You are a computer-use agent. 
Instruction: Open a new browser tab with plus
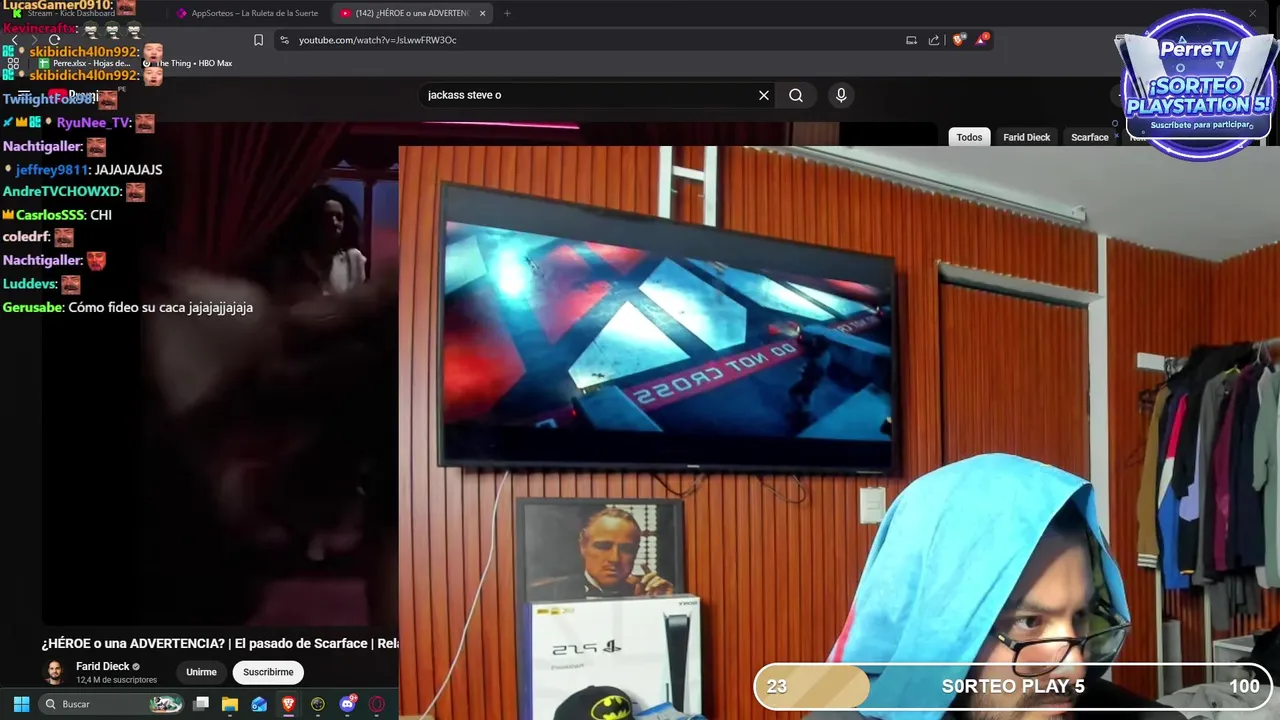507,13
